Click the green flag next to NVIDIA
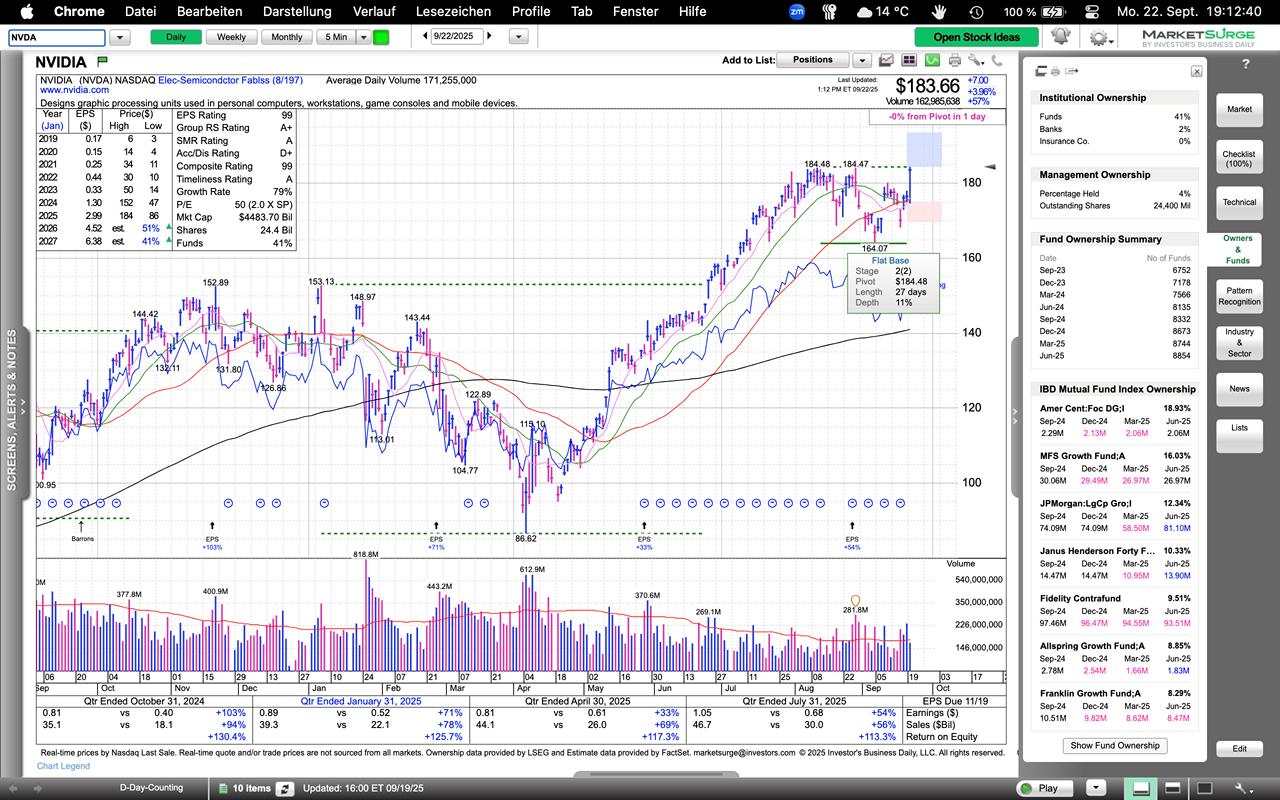Image resolution: width=1280 pixels, height=800 pixels. [x=102, y=62]
